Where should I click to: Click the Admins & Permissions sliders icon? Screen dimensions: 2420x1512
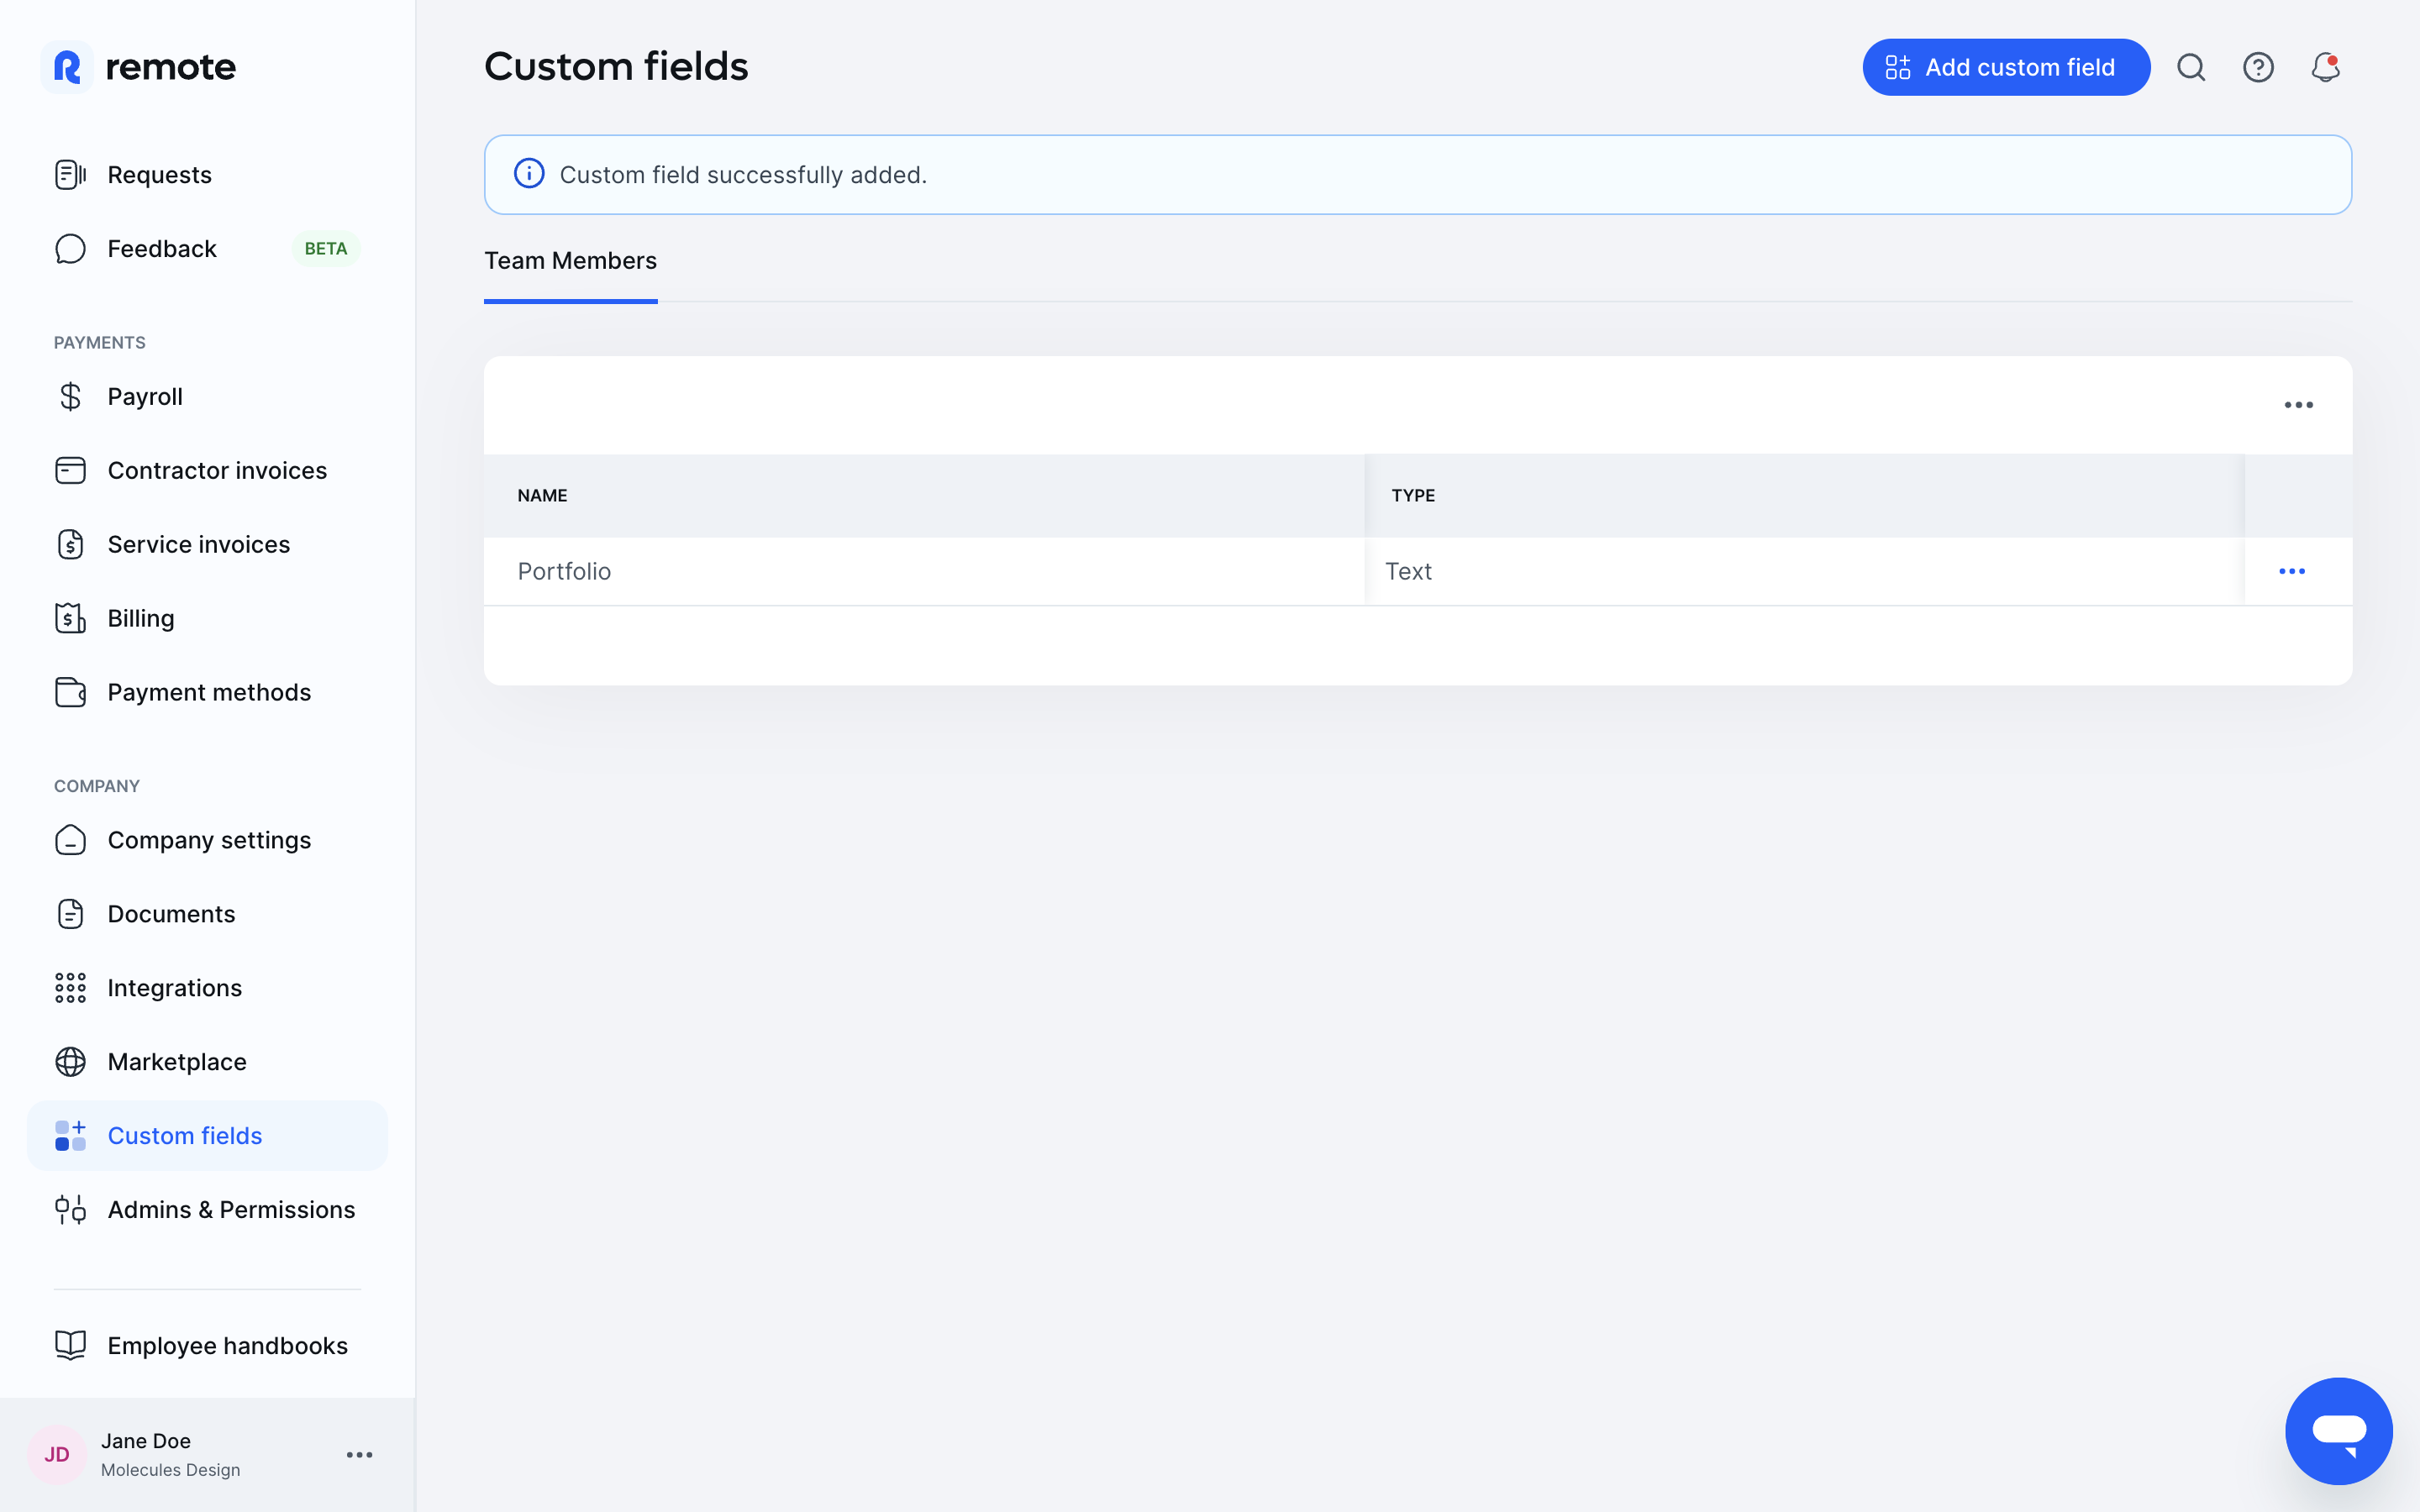point(70,1211)
